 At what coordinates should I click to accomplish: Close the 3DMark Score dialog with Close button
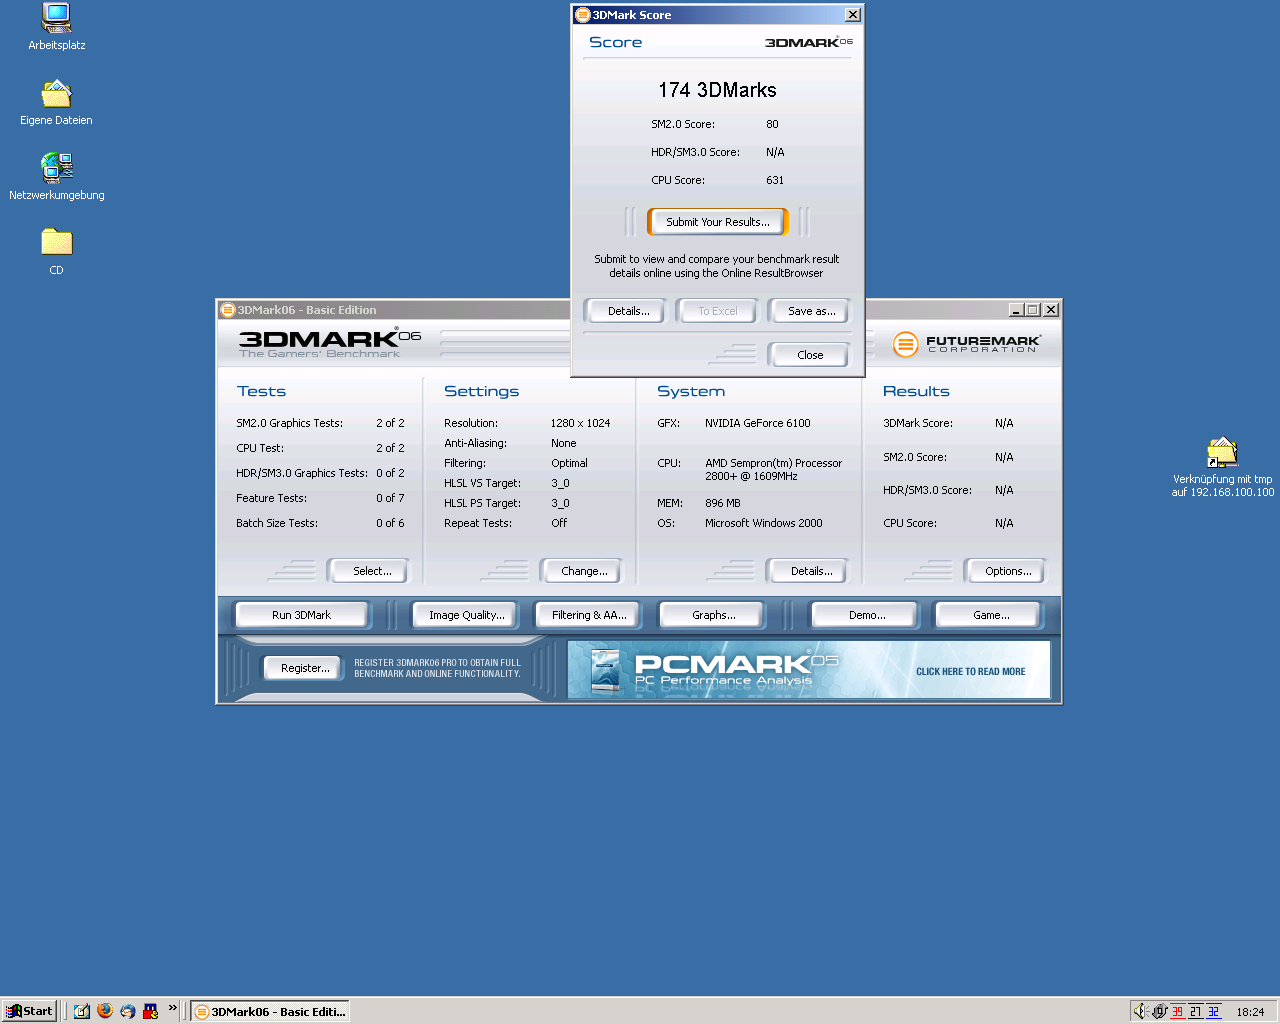pos(810,355)
